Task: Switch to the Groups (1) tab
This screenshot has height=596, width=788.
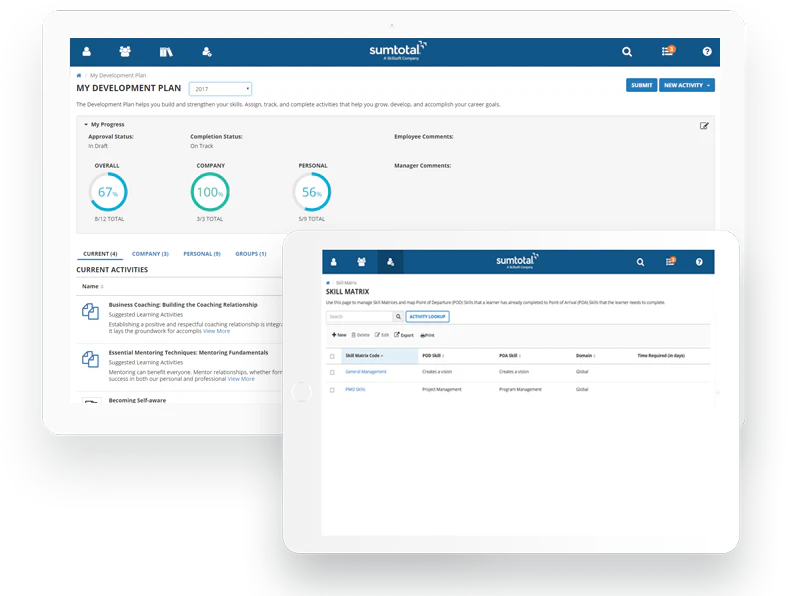Action: [251, 254]
